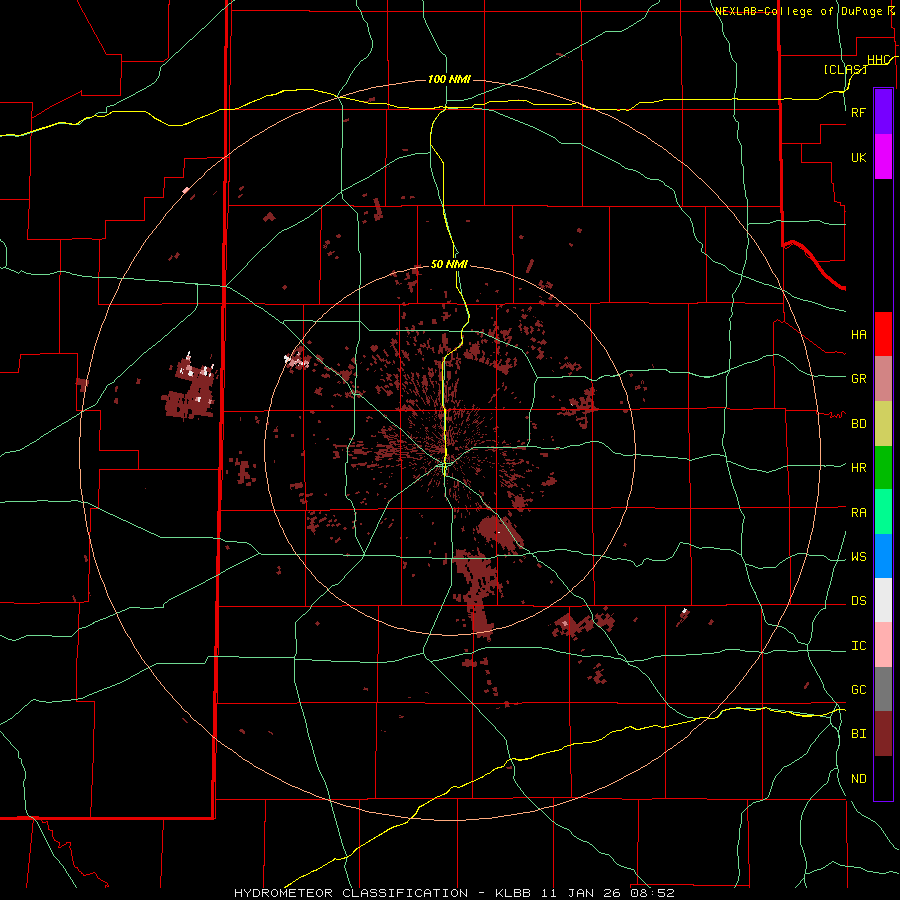Select the light pink IC swatch
Viewport: 900px width, 900px height.
(883, 645)
